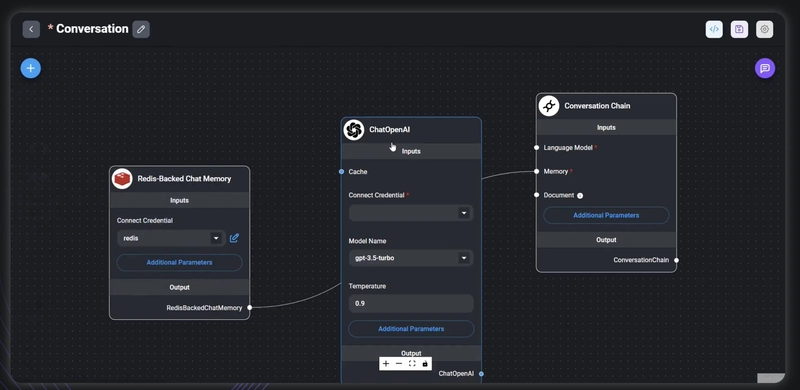This screenshot has height=390, width=800.
Task: Open the API code view icon
Action: (714, 29)
